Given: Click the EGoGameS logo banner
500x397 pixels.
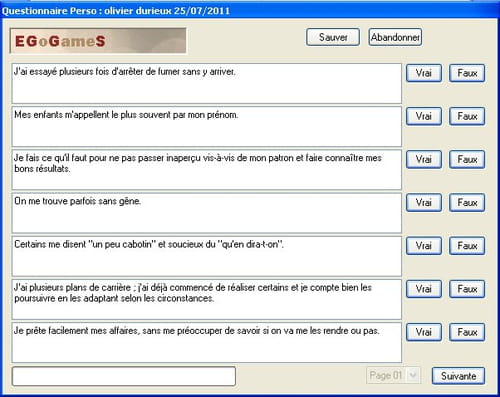Looking at the screenshot, I should pyautogui.click(x=98, y=41).
